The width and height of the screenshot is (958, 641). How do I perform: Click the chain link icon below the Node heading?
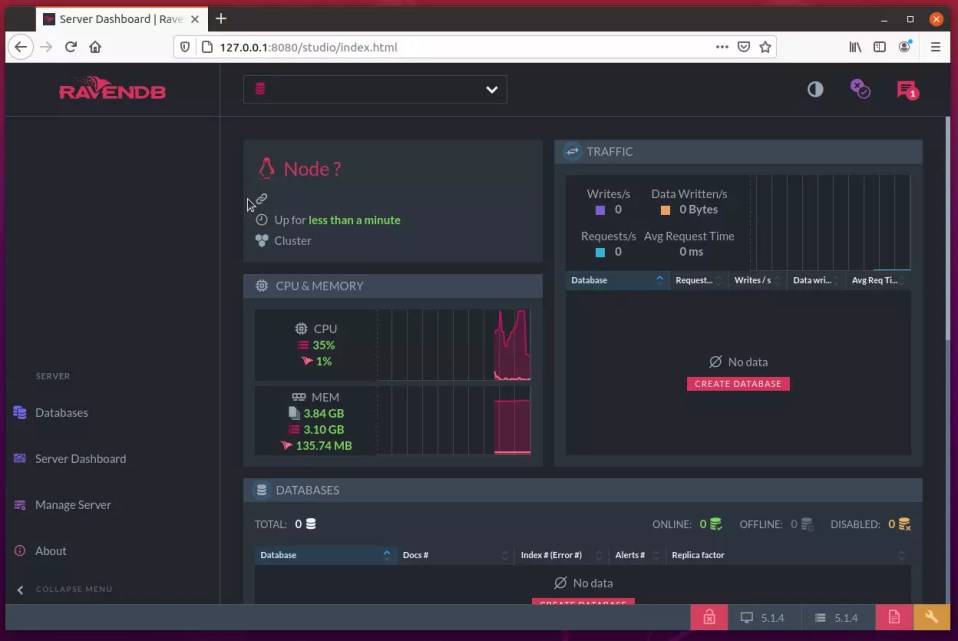pyautogui.click(x=259, y=198)
